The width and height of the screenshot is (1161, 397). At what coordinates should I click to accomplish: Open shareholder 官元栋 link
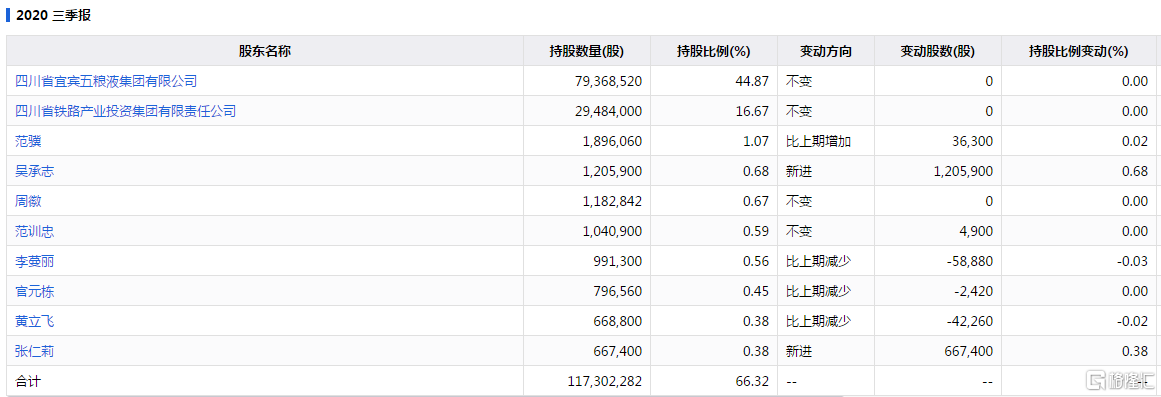click(x=34, y=291)
